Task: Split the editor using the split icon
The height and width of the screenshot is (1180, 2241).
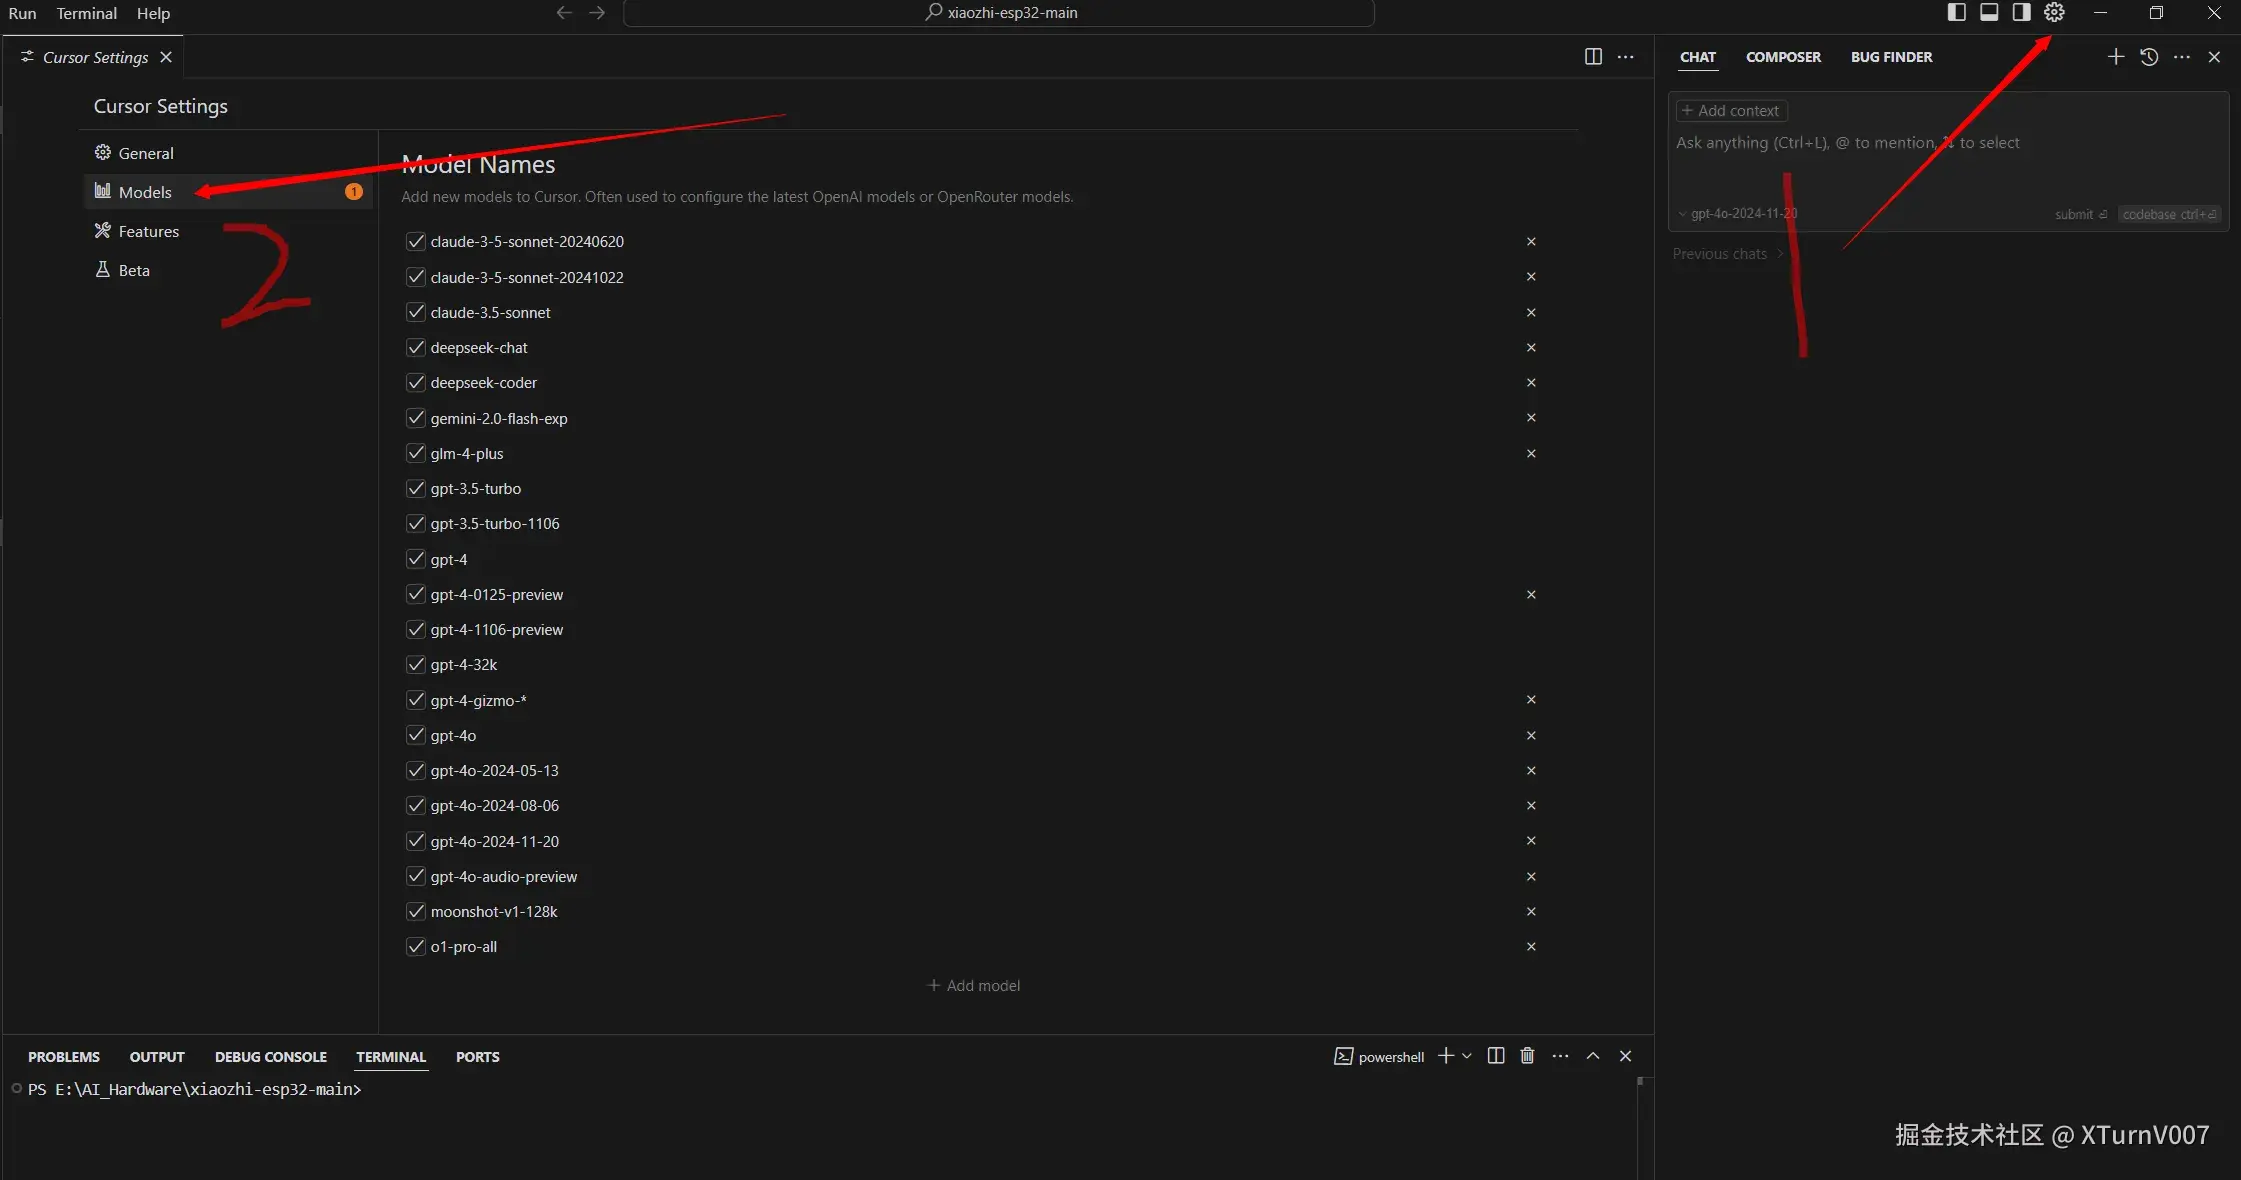Action: click(x=1591, y=57)
